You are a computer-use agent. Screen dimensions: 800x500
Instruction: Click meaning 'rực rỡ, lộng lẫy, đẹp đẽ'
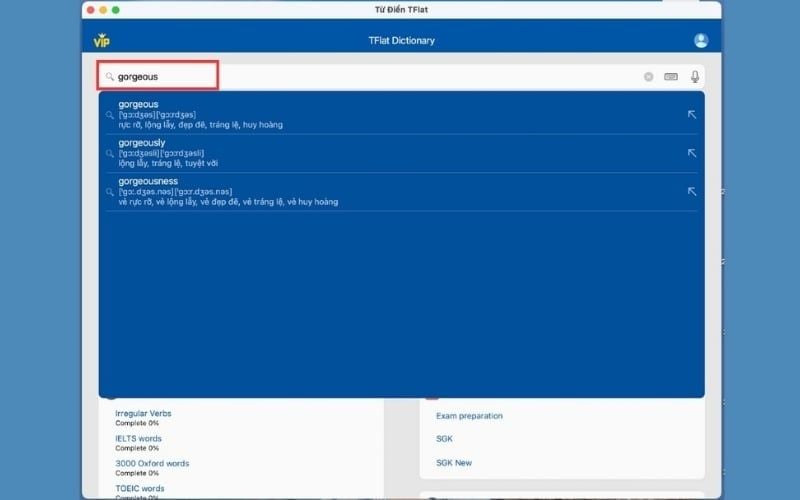(x=201, y=124)
